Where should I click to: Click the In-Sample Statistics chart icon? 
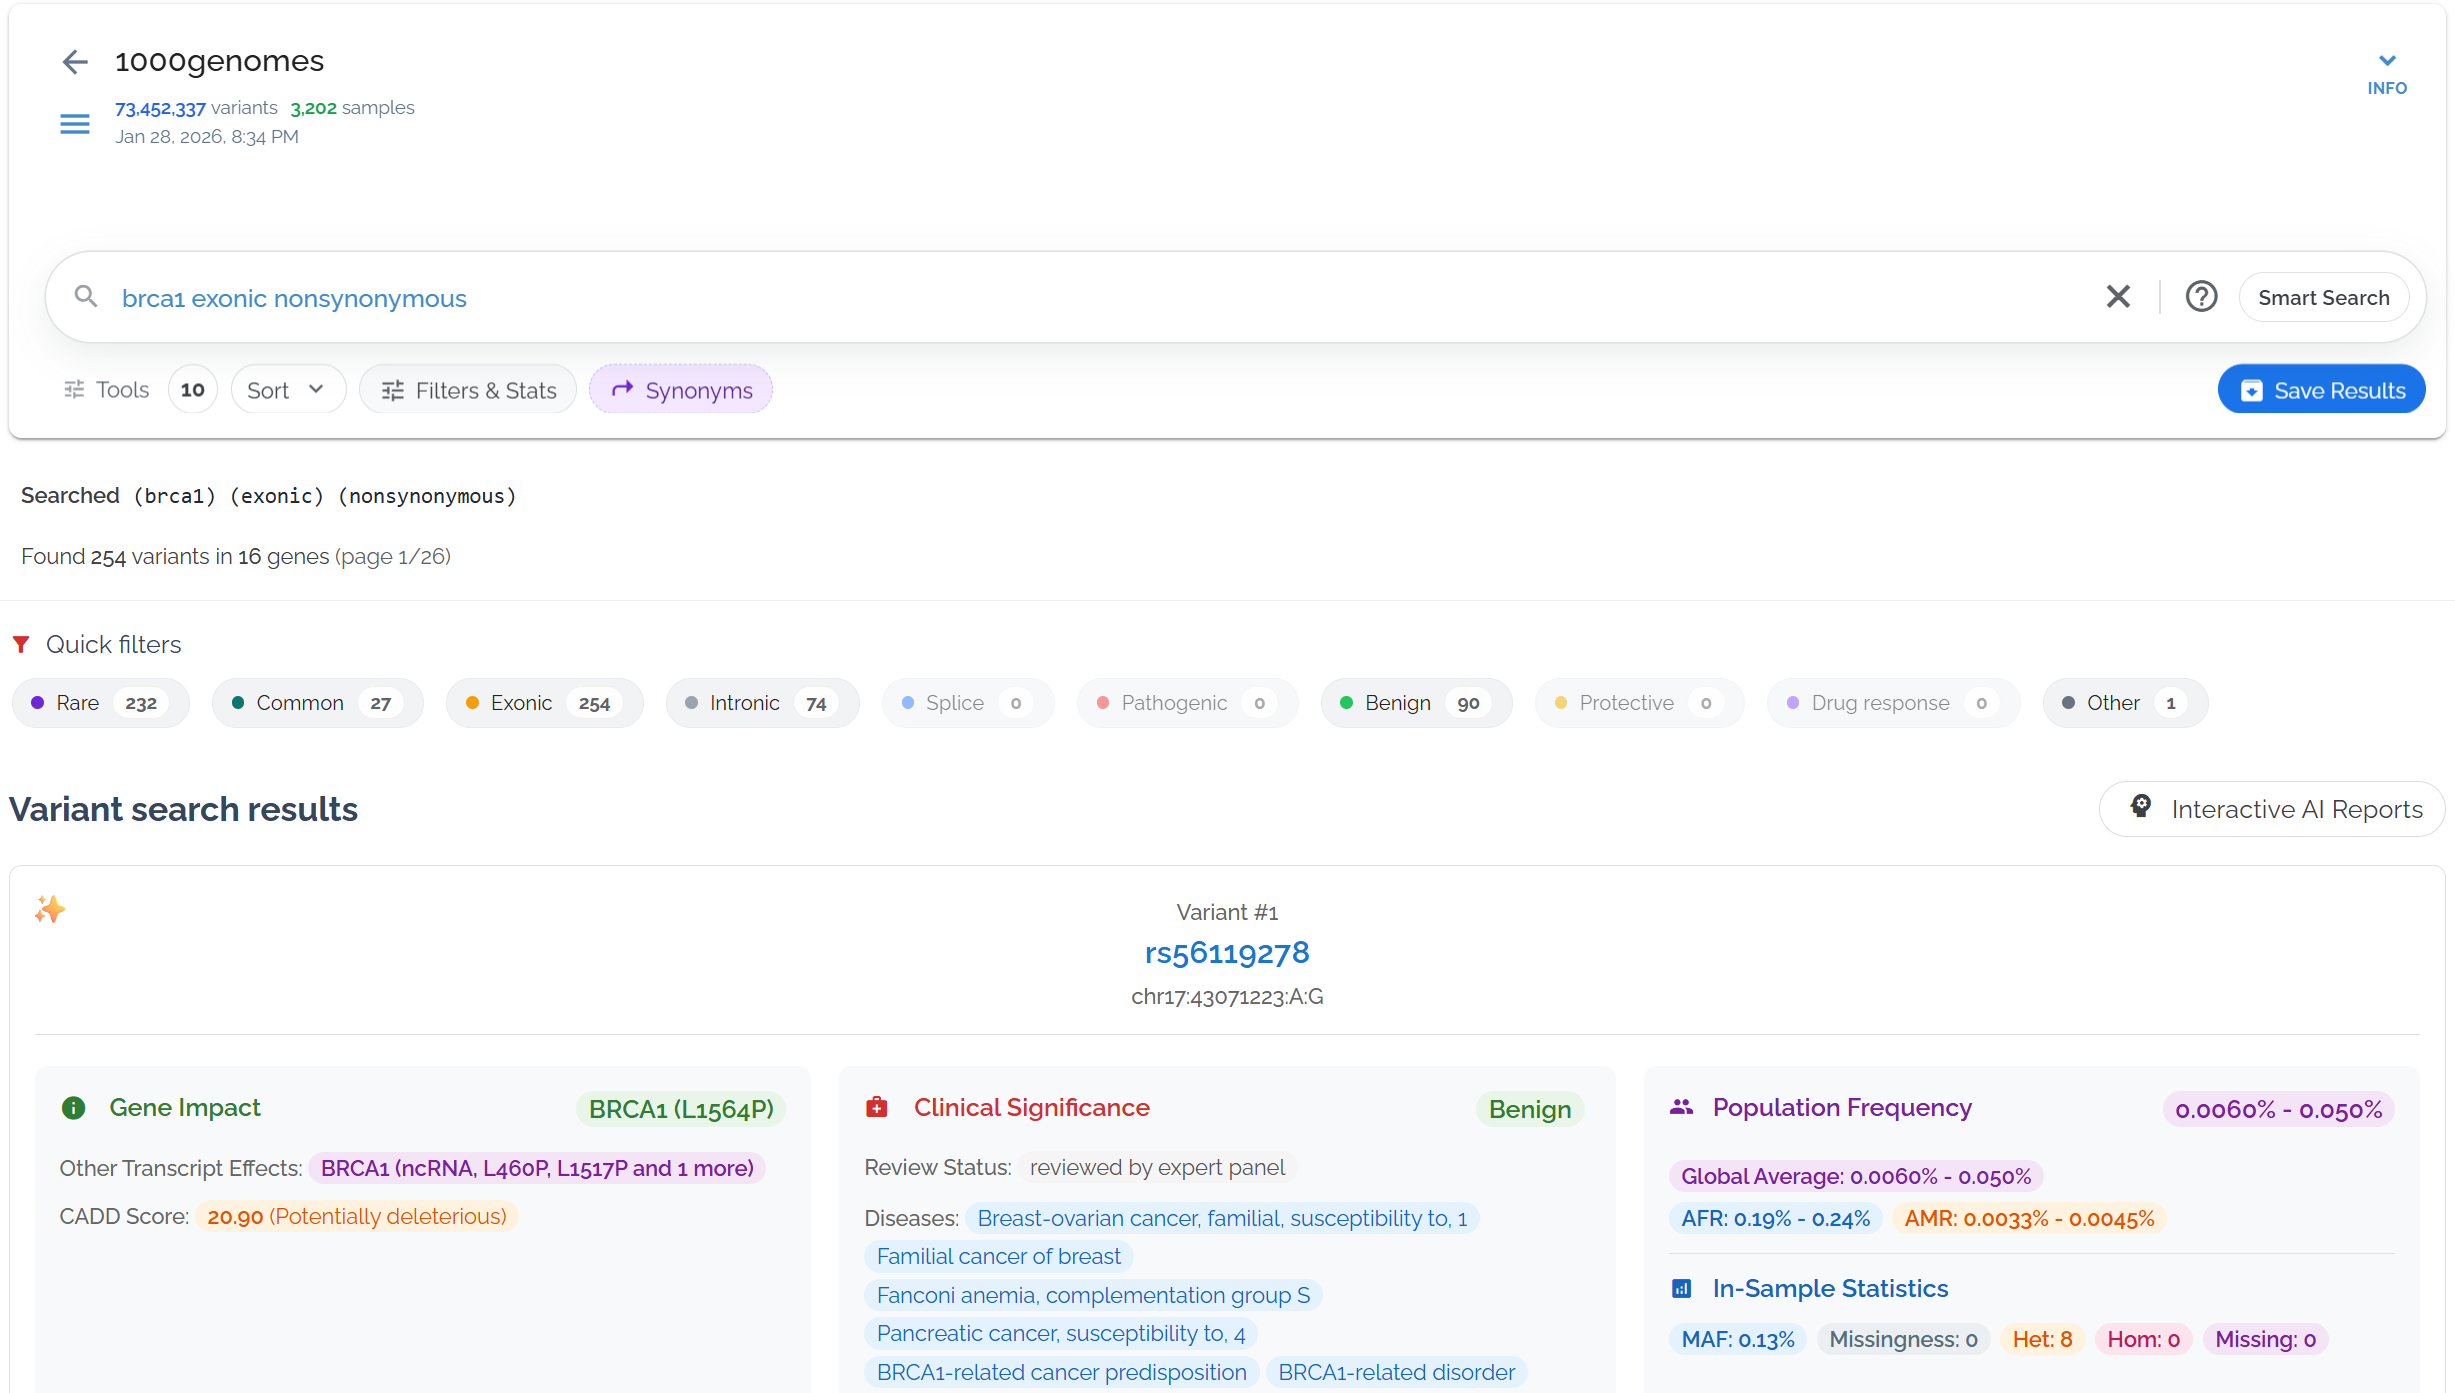point(1682,1289)
